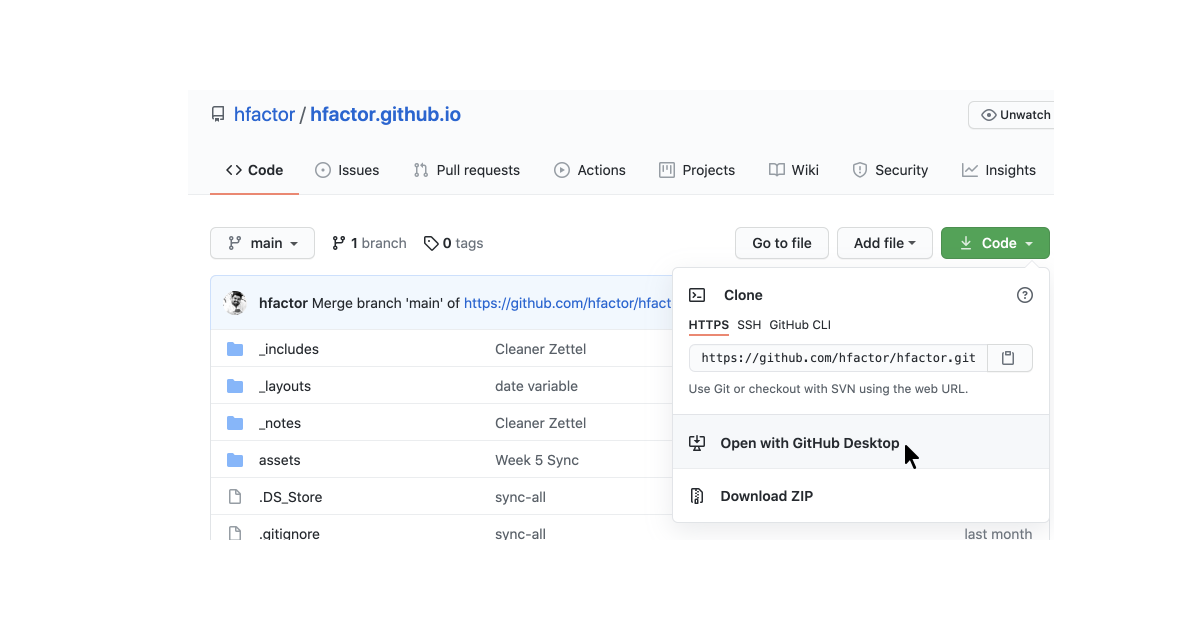Click the Go to file button
This screenshot has height=630, width=1200.
[781, 243]
